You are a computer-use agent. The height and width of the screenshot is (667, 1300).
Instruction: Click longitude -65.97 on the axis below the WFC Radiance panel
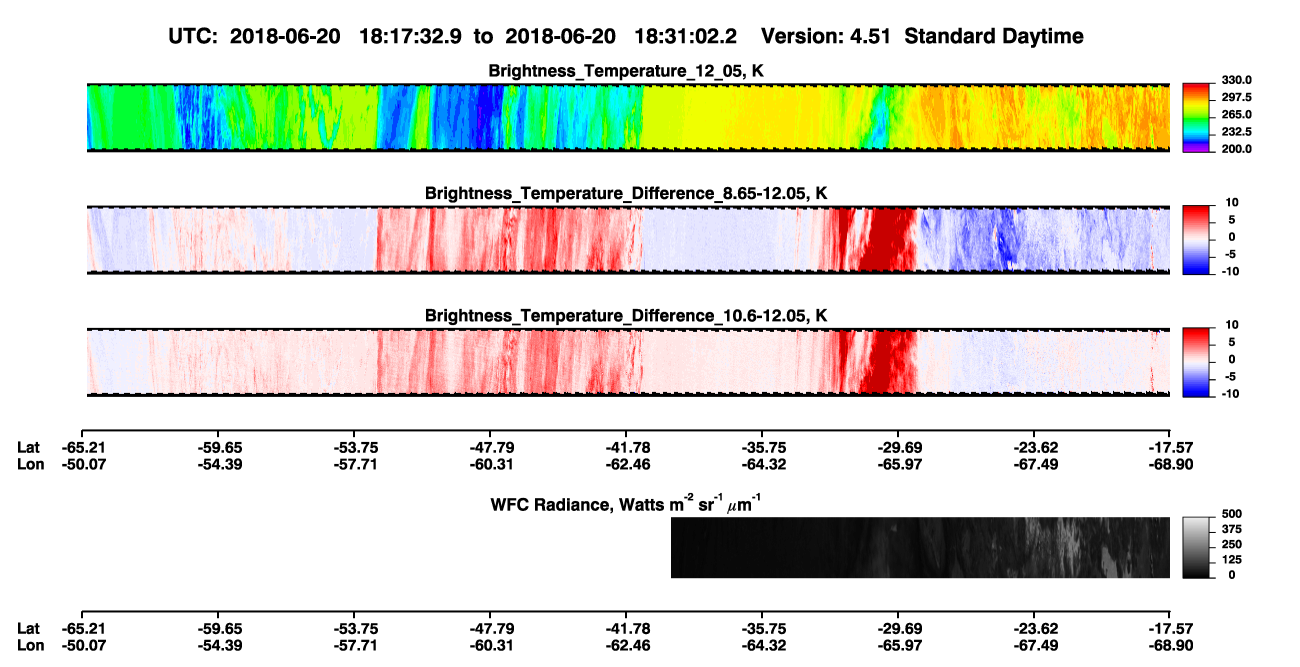(x=898, y=644)
